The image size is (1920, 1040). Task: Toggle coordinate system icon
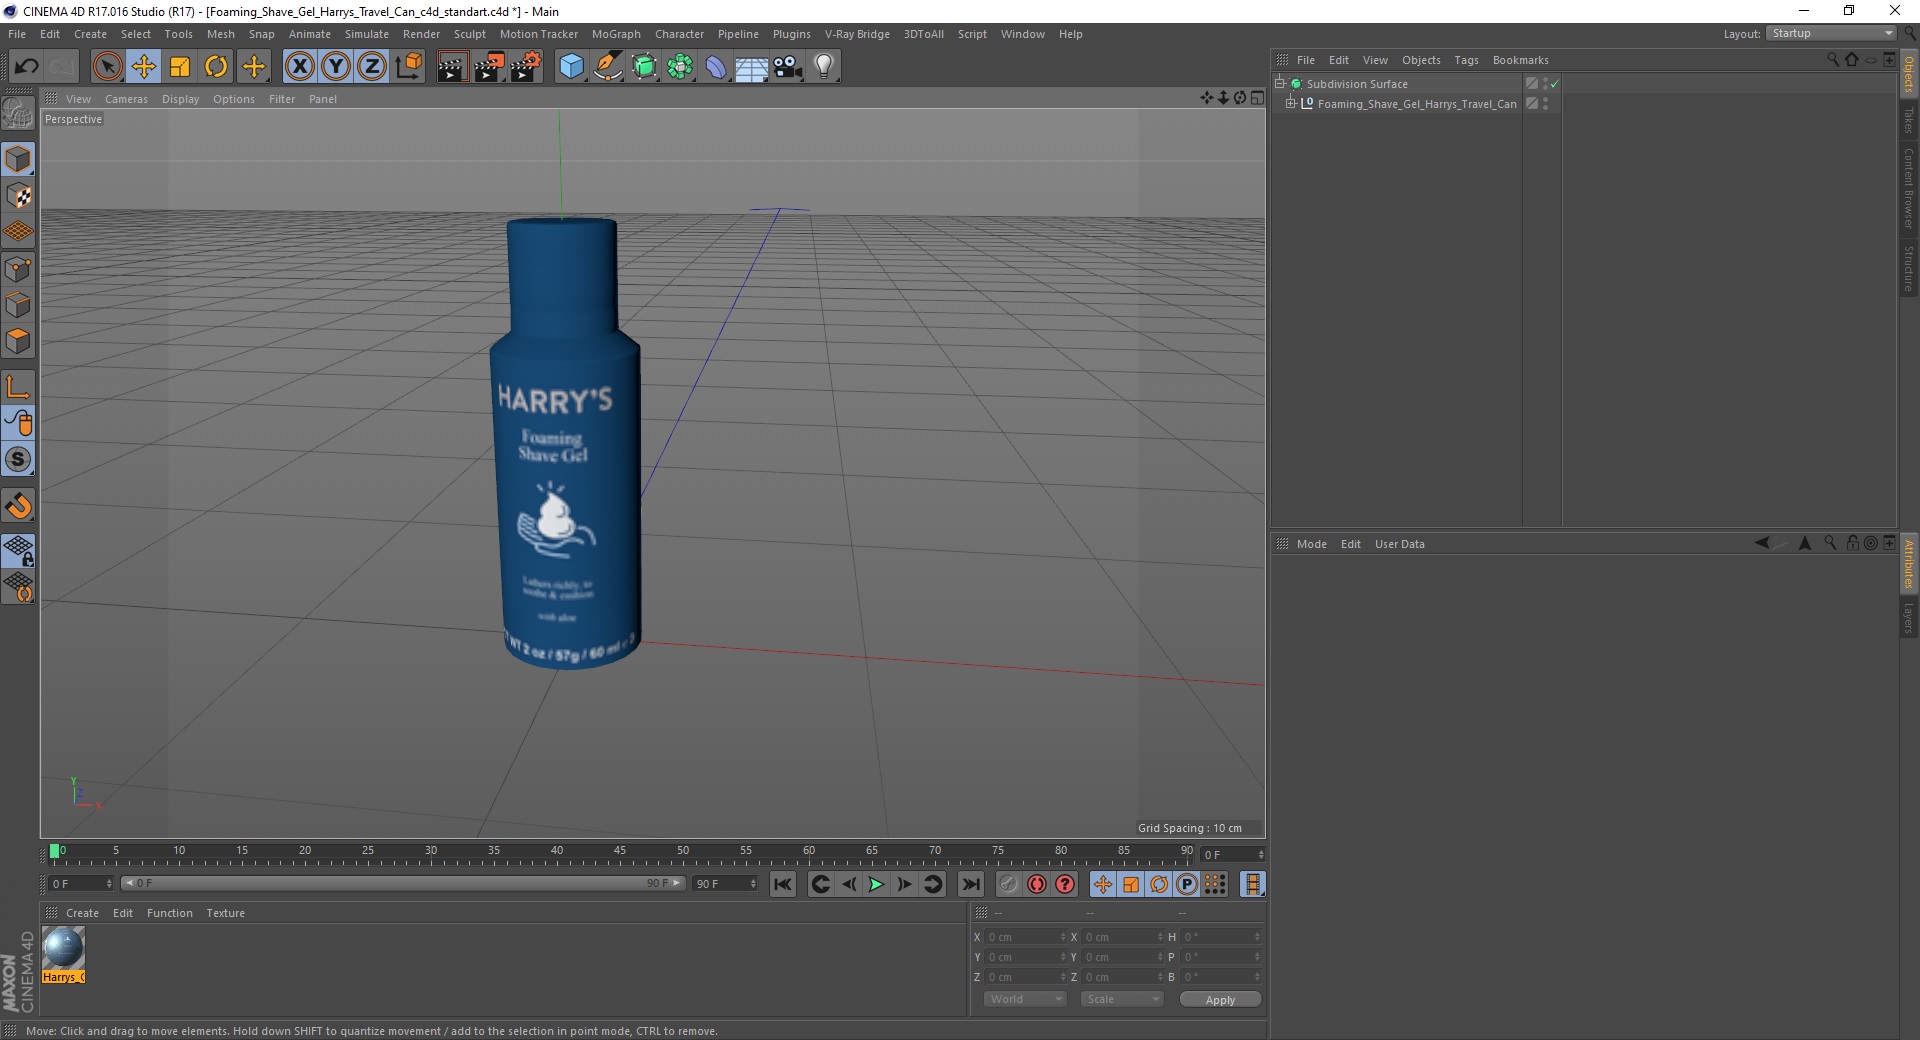pyautogui.click(x=409, y=67)
